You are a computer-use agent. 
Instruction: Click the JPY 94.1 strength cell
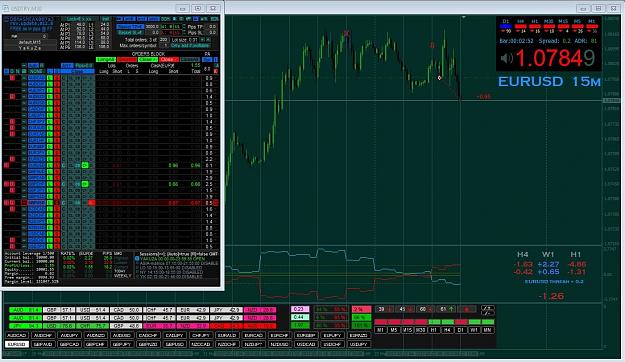click(x=26, y=326)
